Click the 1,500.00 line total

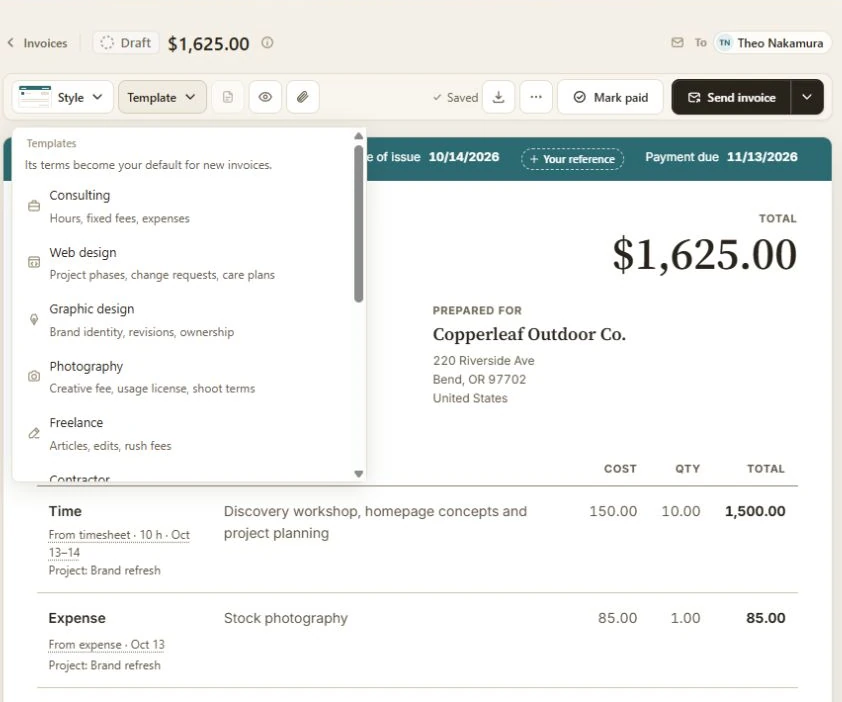[x=755, y=511]
